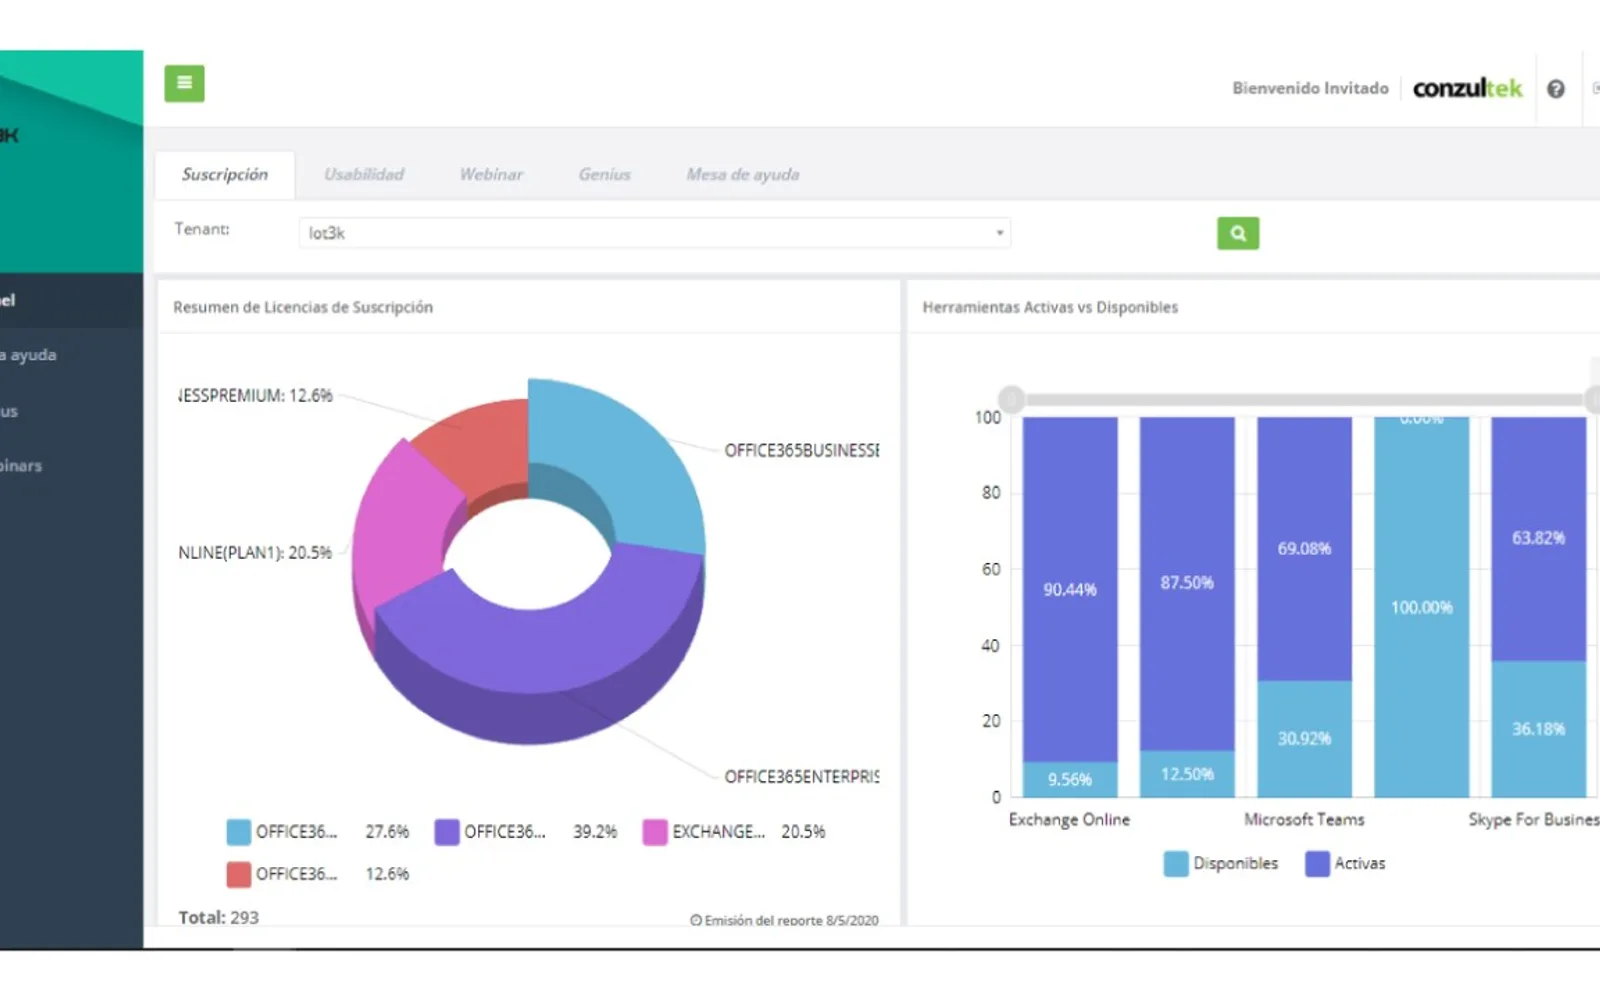The image size is (1600, 1000).
Task: Open the help question mark icon
Action: [x=1556, y=89]
